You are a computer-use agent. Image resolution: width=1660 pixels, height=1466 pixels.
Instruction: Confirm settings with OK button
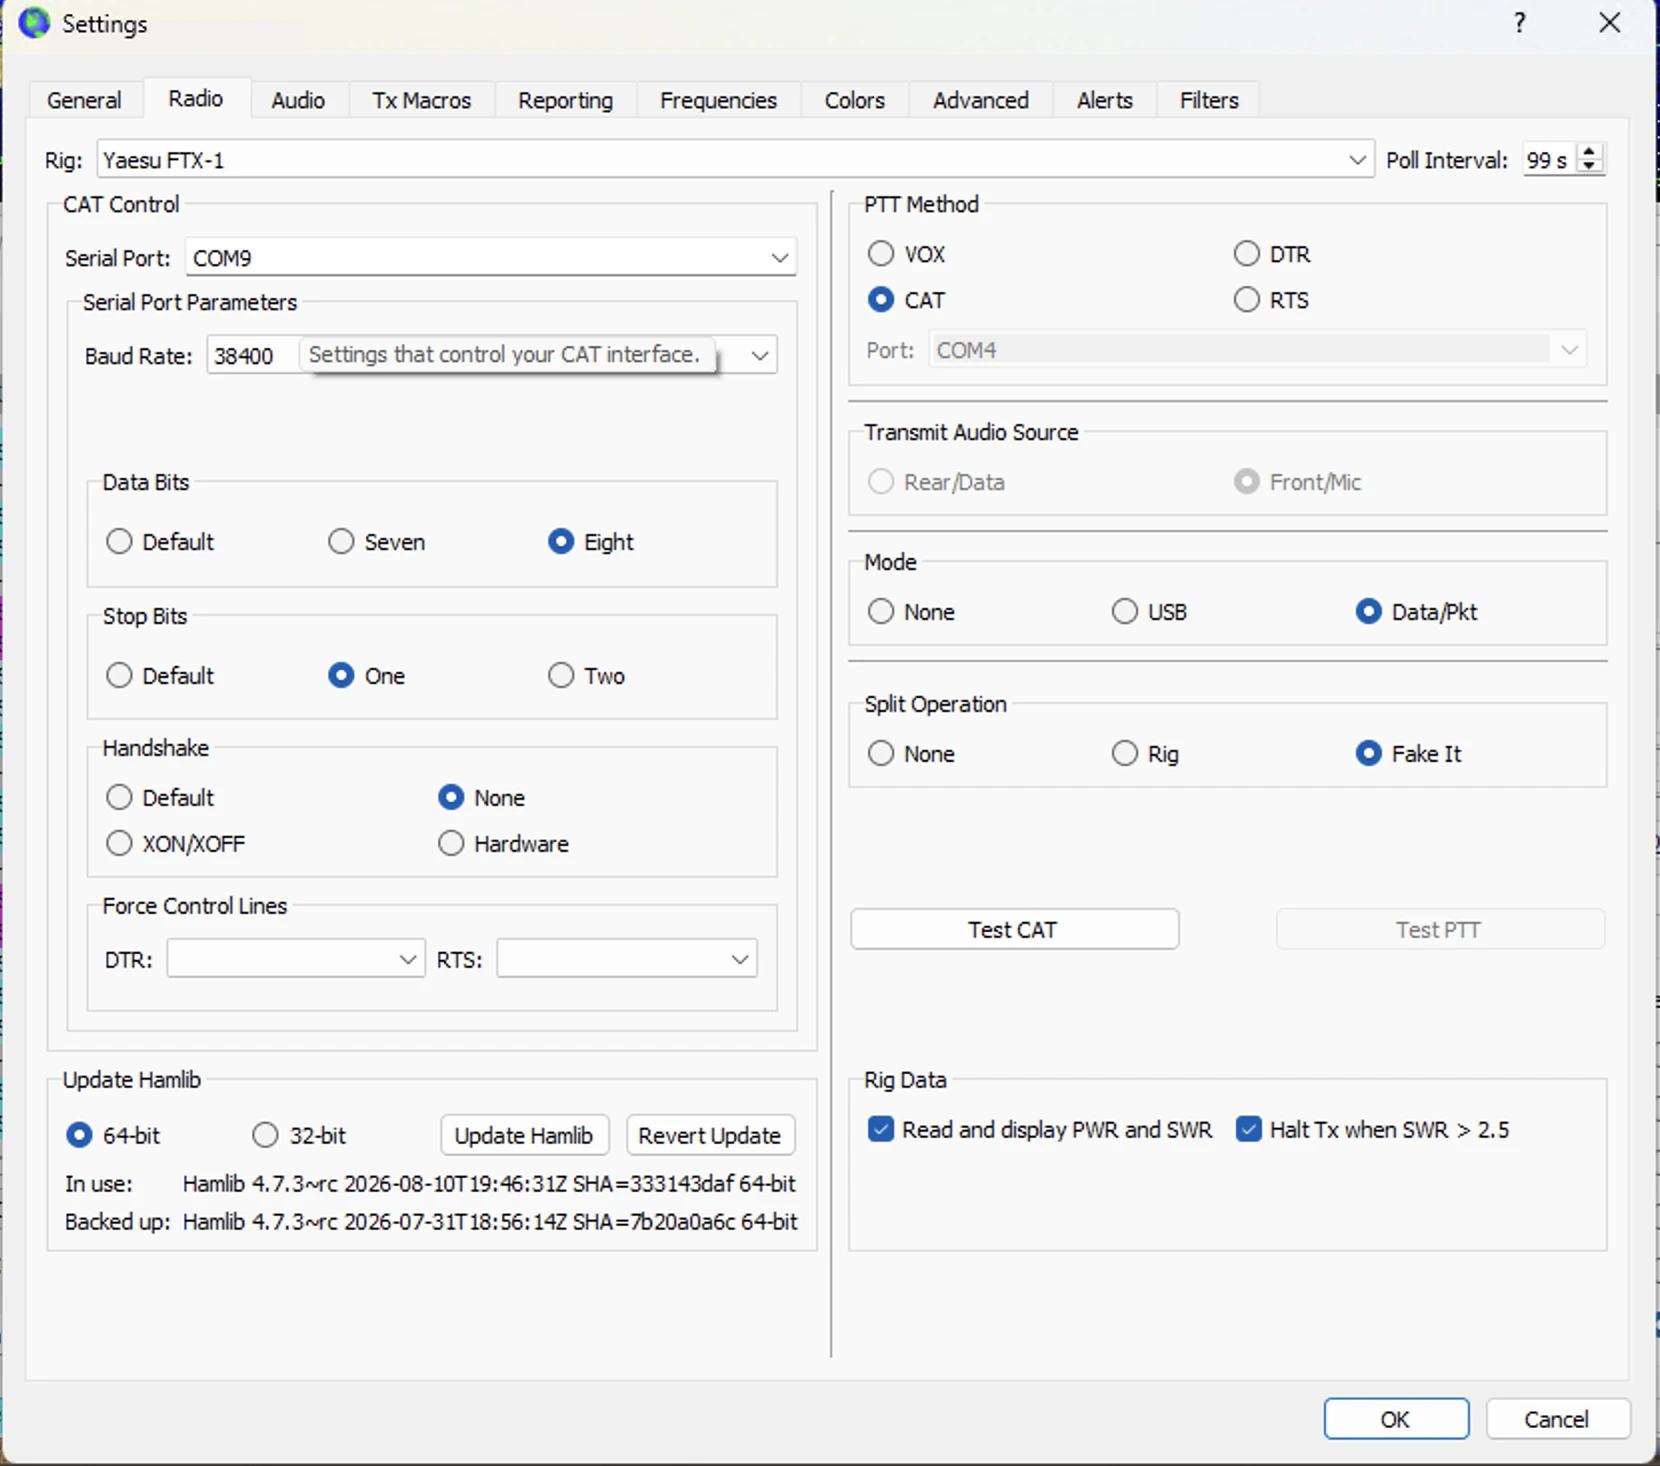pos(1396,1419)
